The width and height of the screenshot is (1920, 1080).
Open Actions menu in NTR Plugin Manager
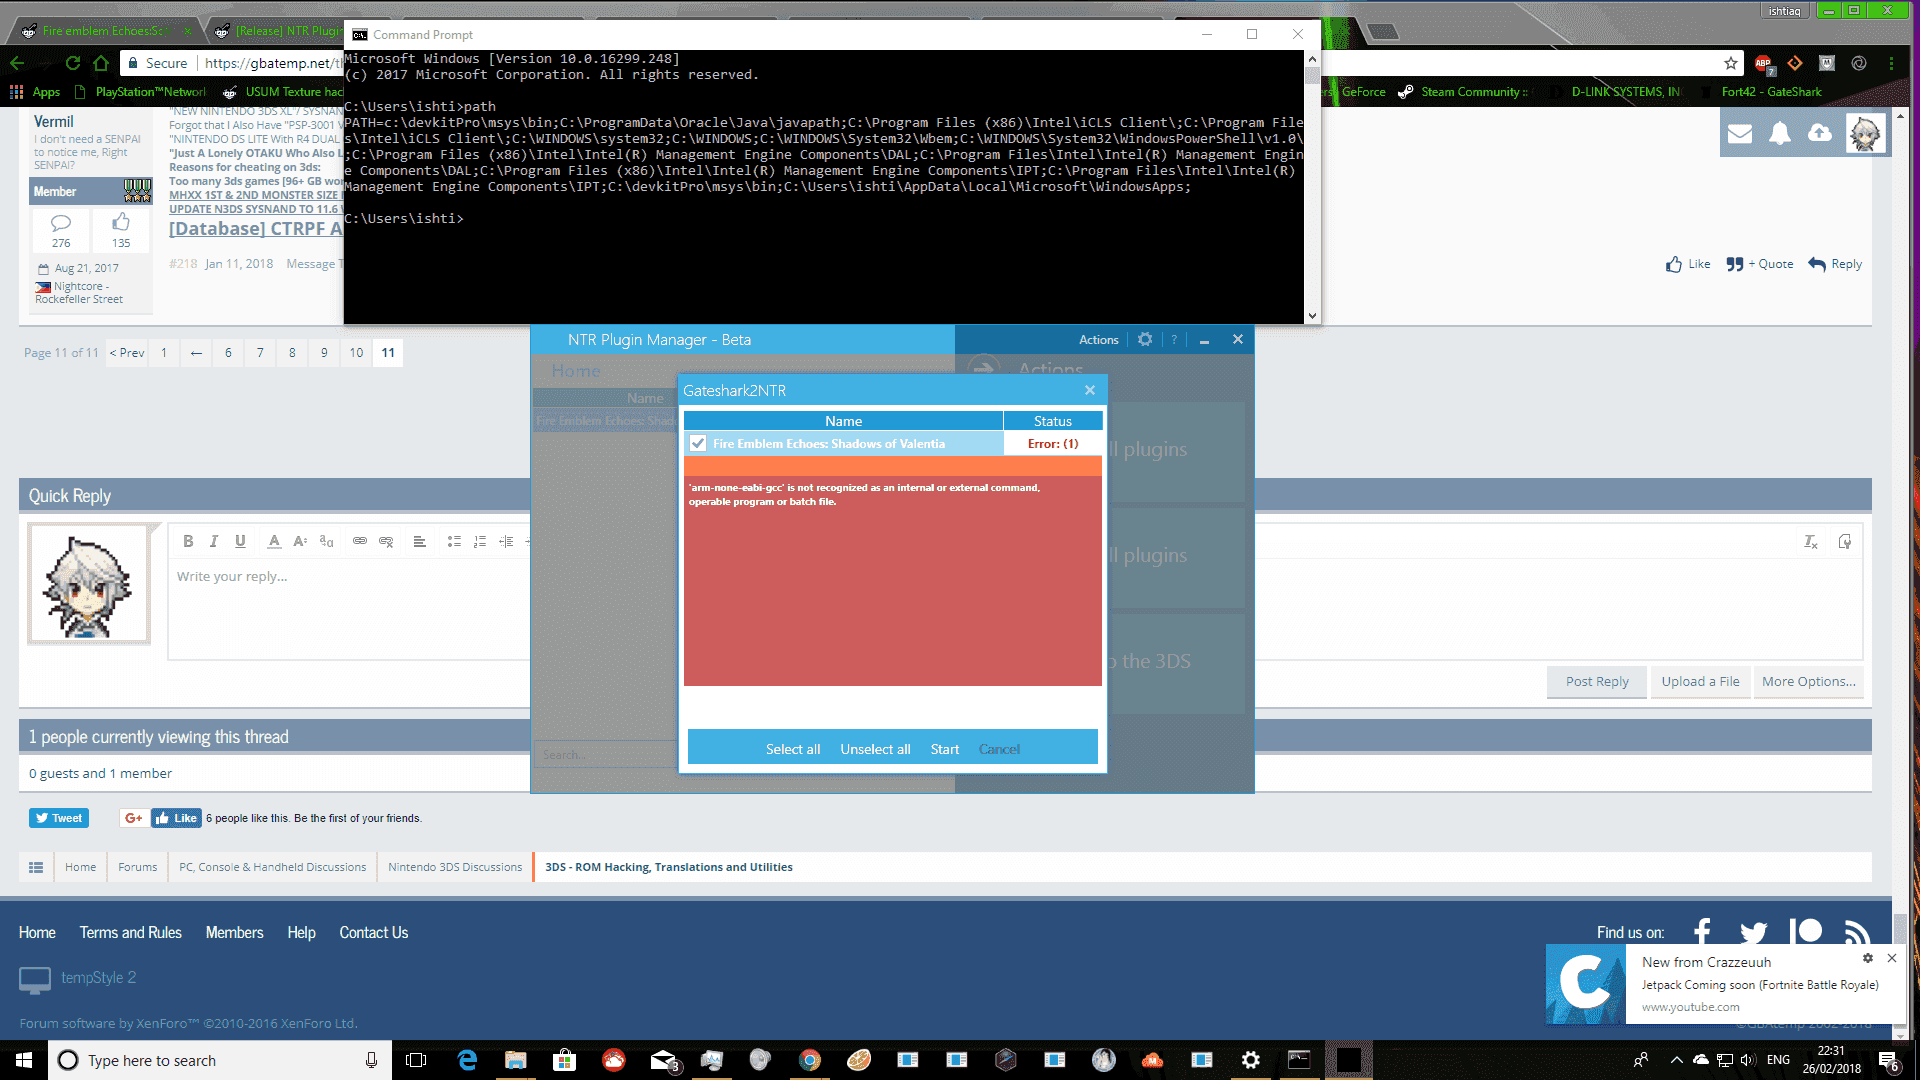point(1098,340)
